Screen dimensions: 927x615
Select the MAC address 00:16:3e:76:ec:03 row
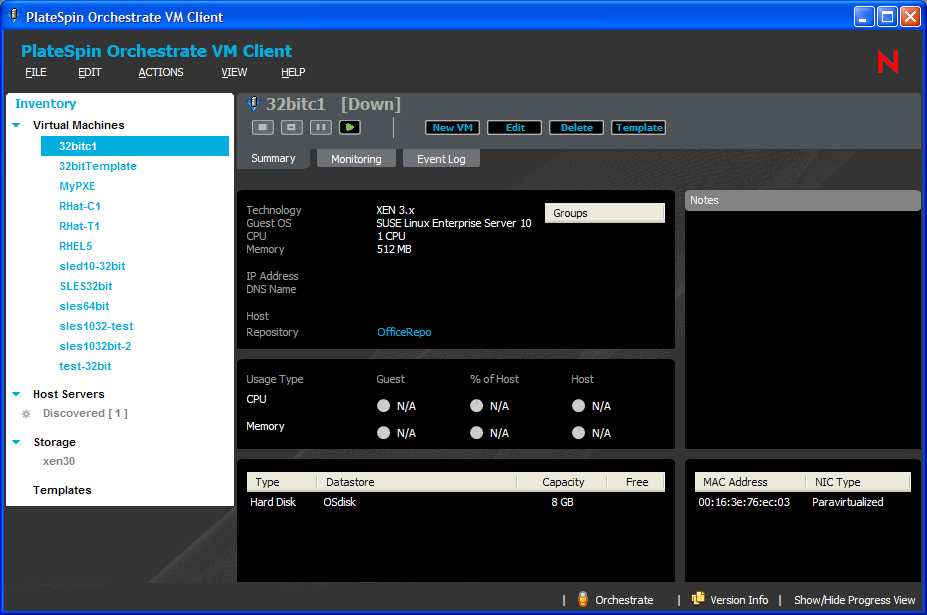(803, 502)
